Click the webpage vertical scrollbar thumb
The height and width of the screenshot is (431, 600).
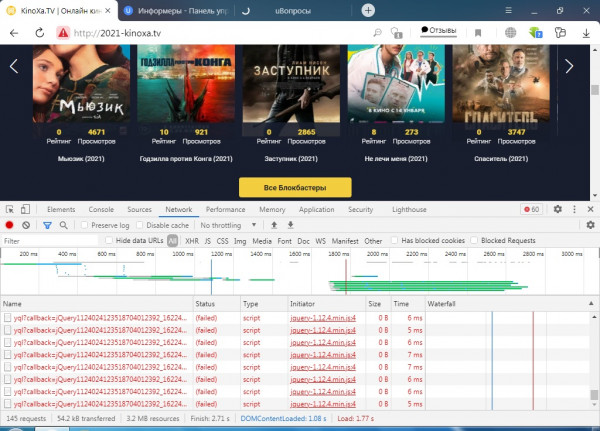click(595, 90)
